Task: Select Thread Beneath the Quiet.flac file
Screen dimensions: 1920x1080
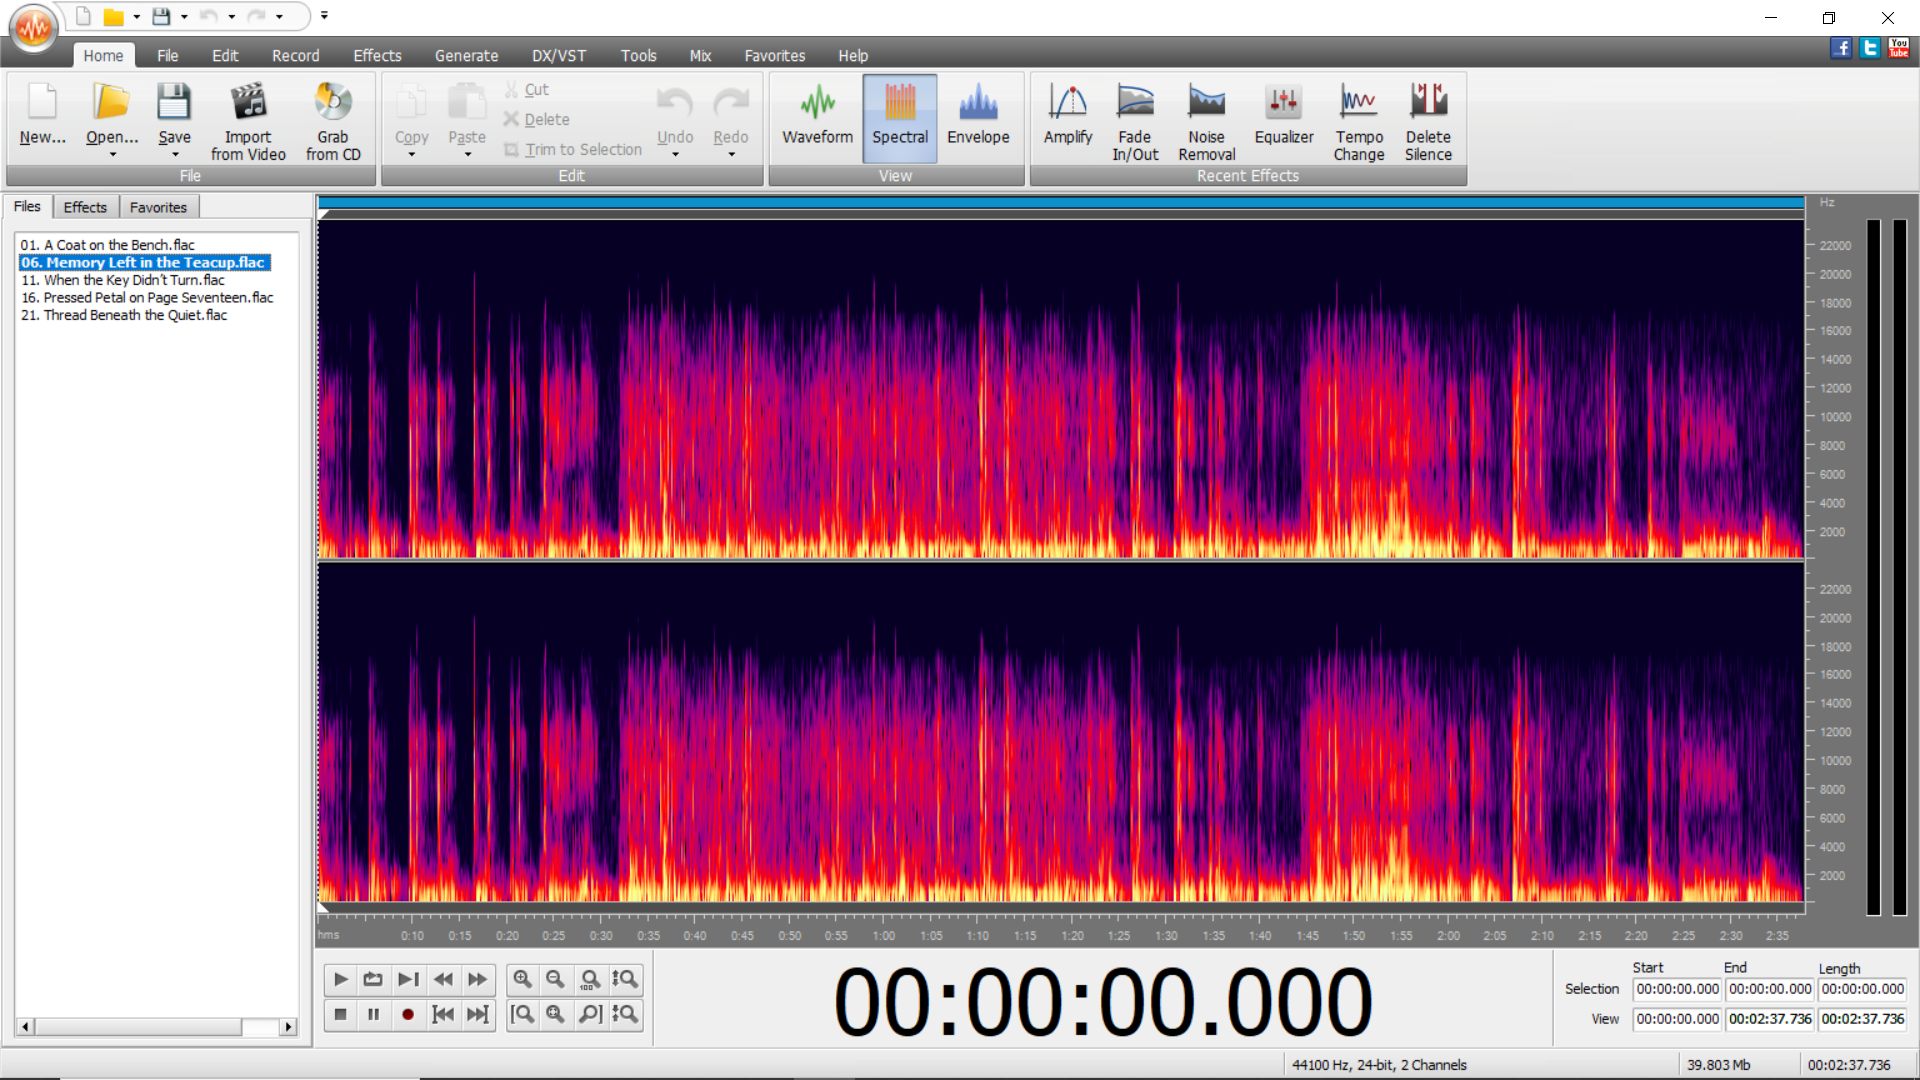Action: pos(124,315)
